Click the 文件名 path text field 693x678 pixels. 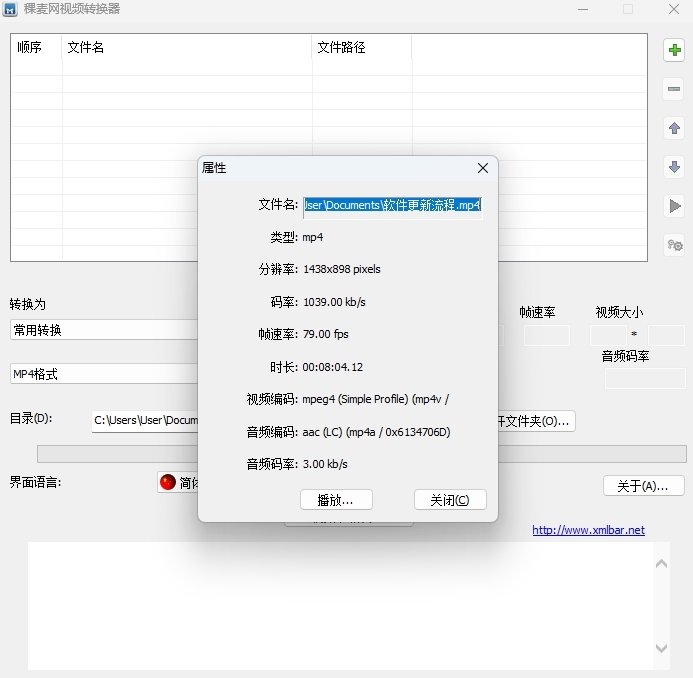click(x=392, y=205)
